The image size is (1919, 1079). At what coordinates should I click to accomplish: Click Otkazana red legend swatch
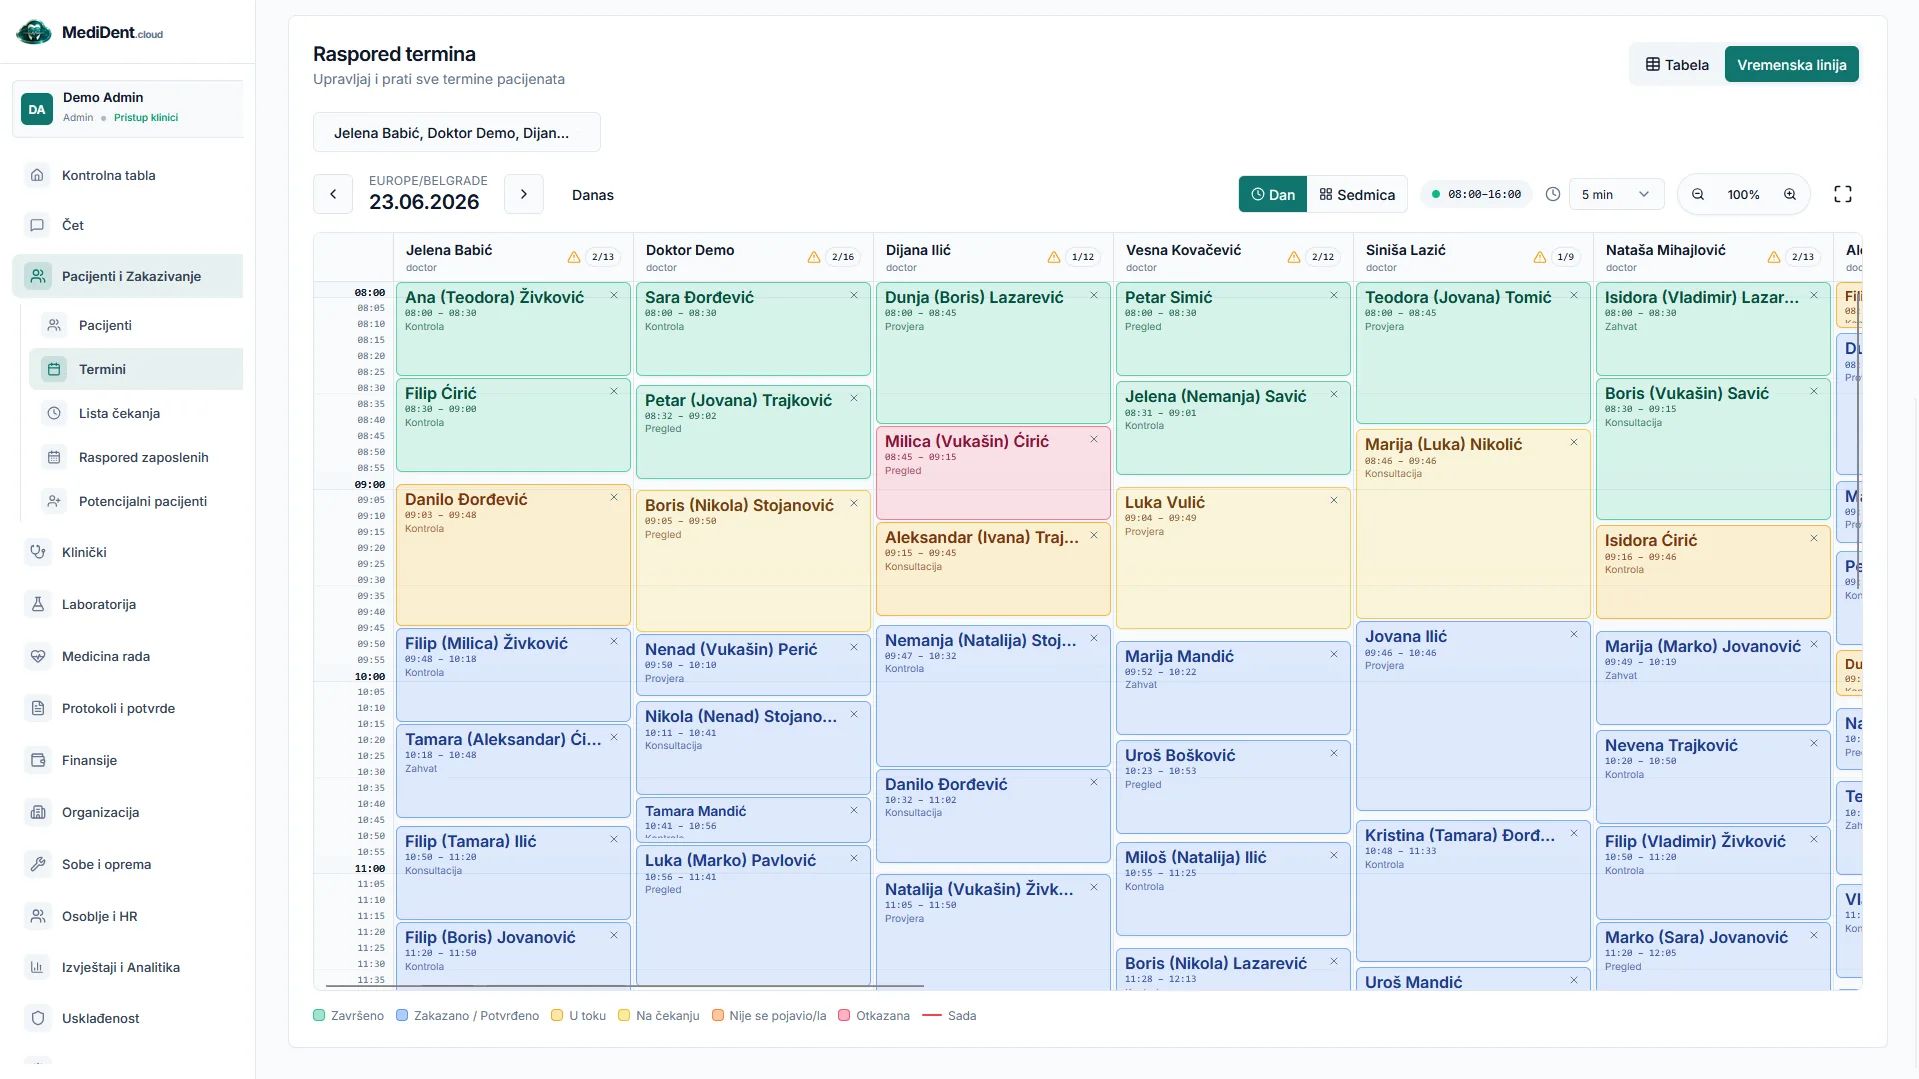(844, 1015)
